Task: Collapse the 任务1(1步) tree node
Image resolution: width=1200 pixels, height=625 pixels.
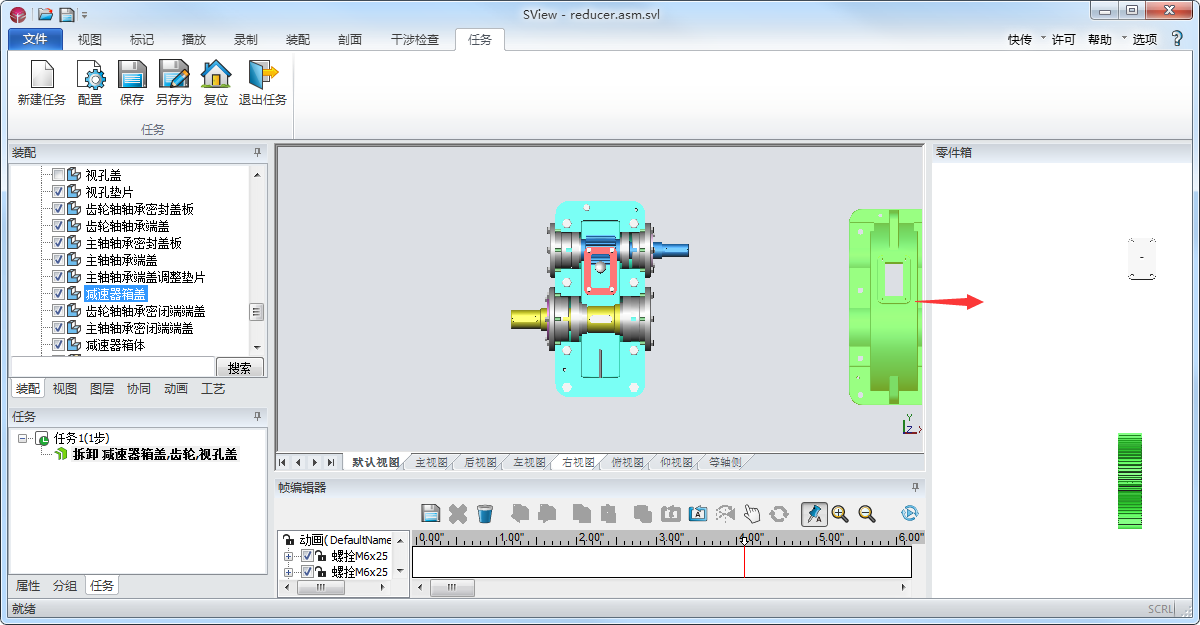Action: point(22,438)
